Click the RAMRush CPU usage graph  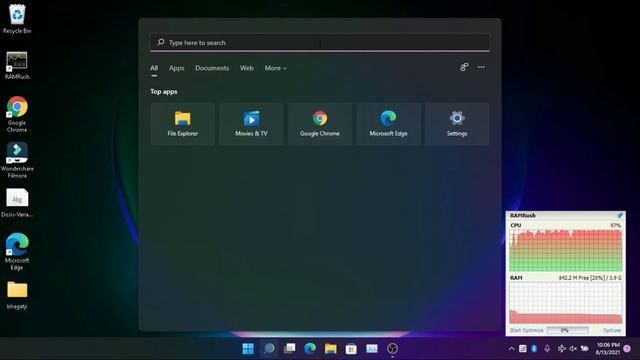tap(566, 250)
